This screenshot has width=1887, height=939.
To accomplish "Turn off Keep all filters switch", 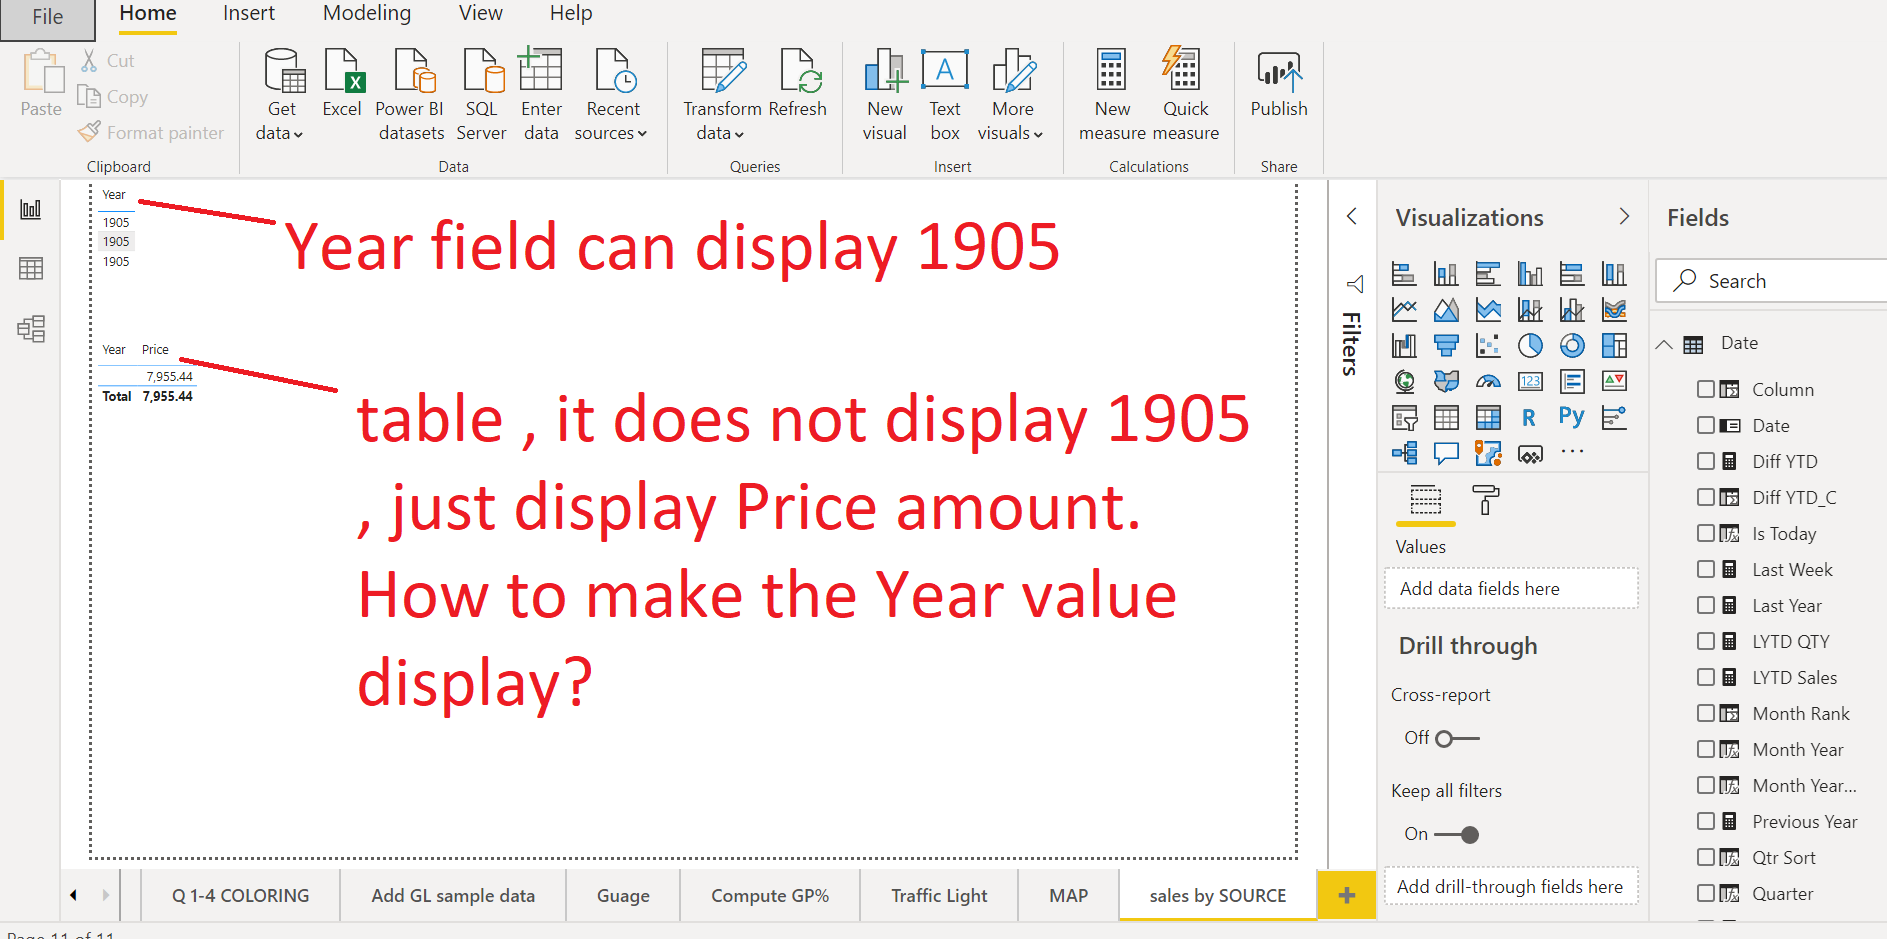I will [x=1457, y=835].
